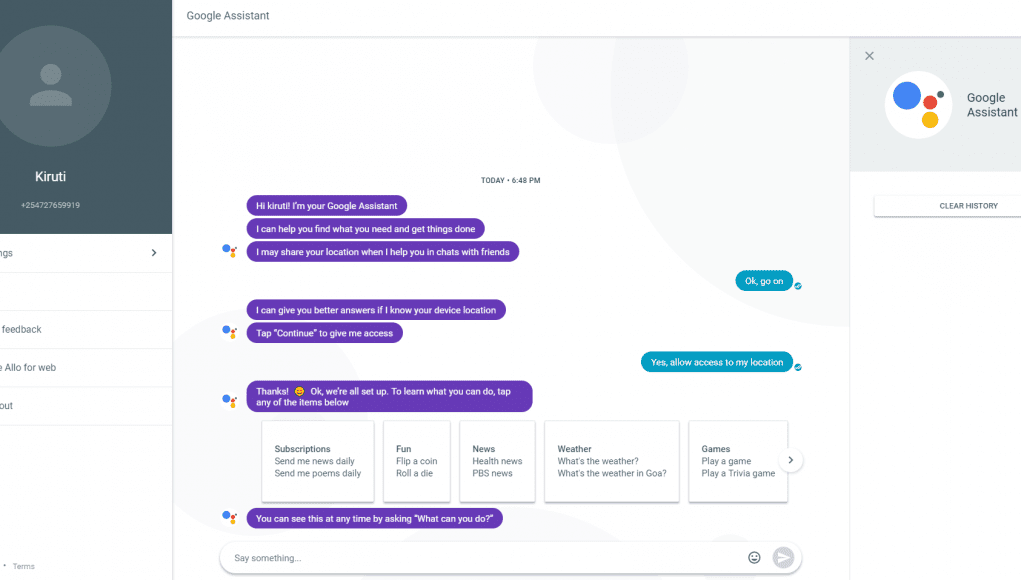Click the send message arrow icon
The width and height of the screenshot is (1021, 580).
783,557
